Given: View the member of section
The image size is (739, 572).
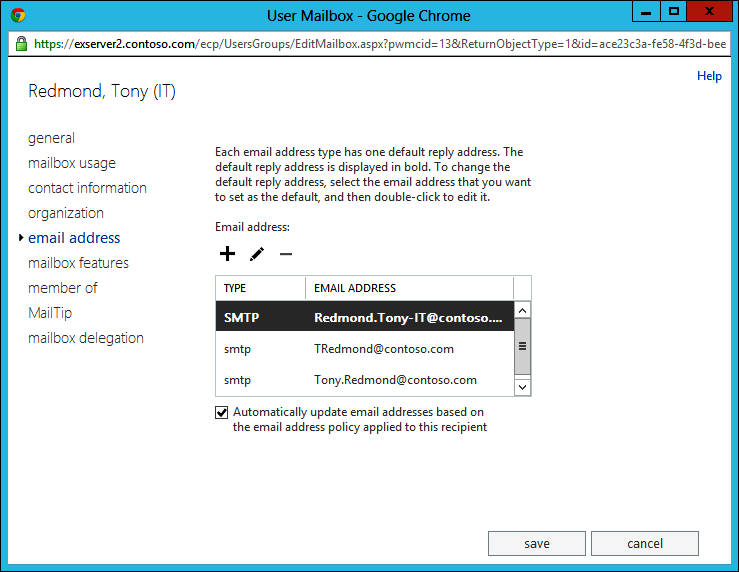Looking at the screenshot, I should (63, 288).
